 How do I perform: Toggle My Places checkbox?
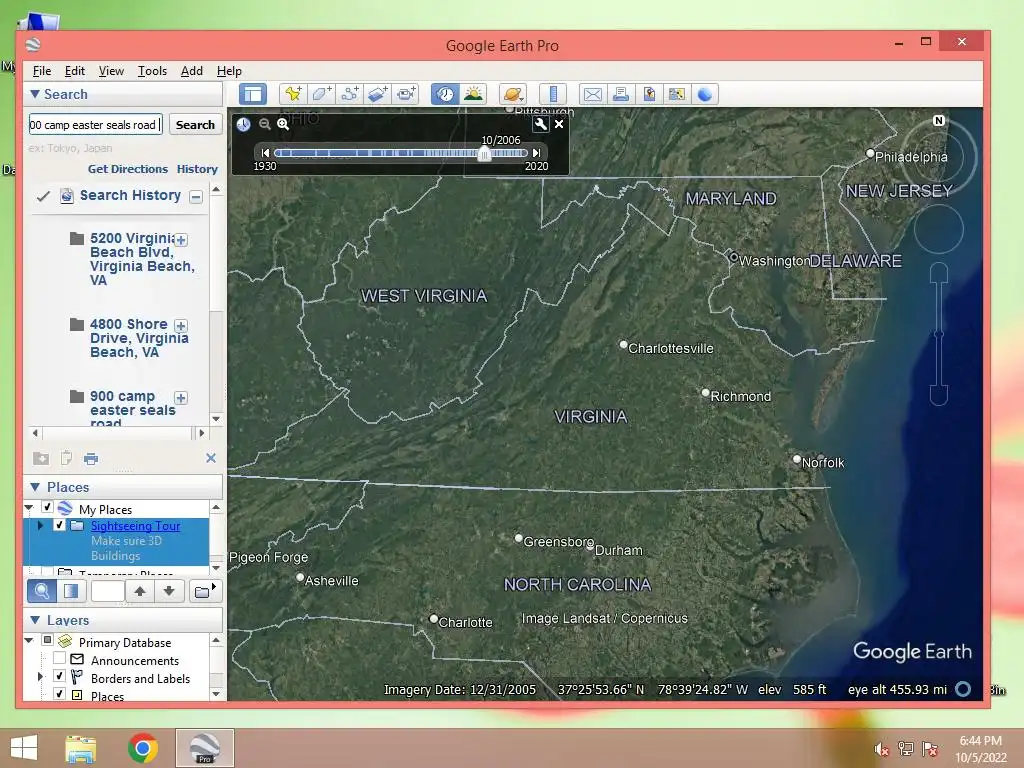[x=47, y=507]
